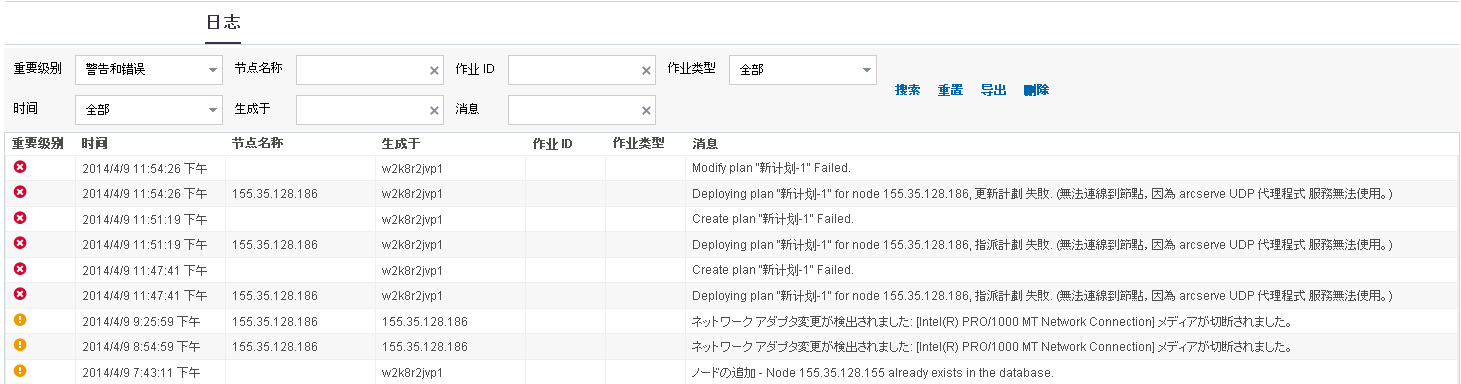Clear the 消息 filter with X icon

[x=647, y=111]
